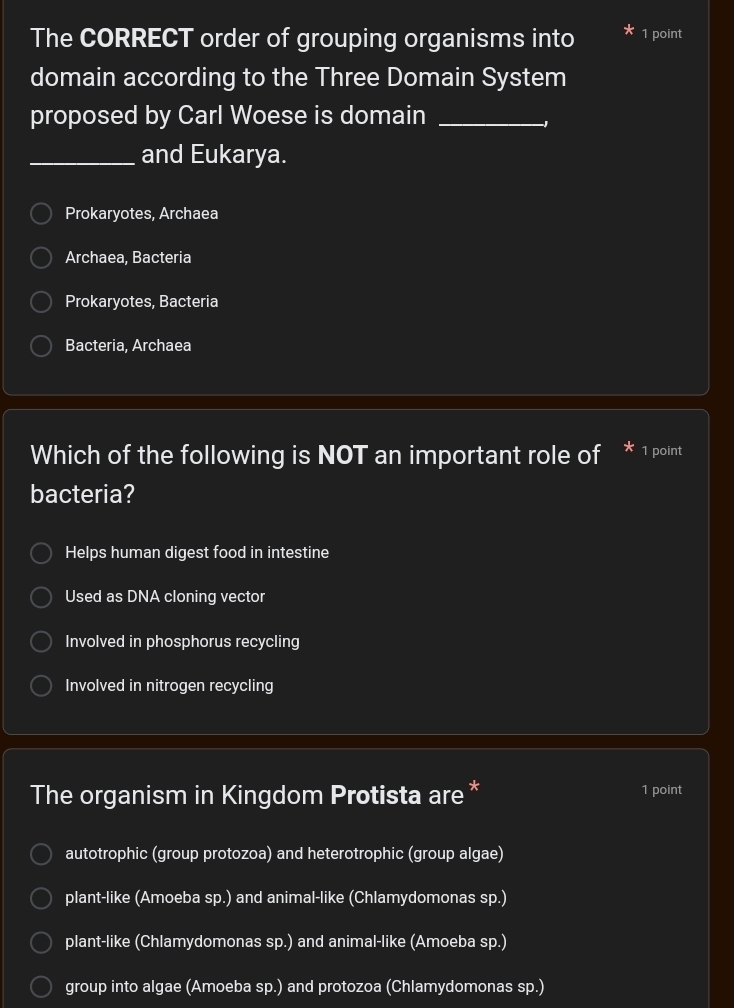Click the bacteria role question text
734x1008 pixels.
click(315, 474)
